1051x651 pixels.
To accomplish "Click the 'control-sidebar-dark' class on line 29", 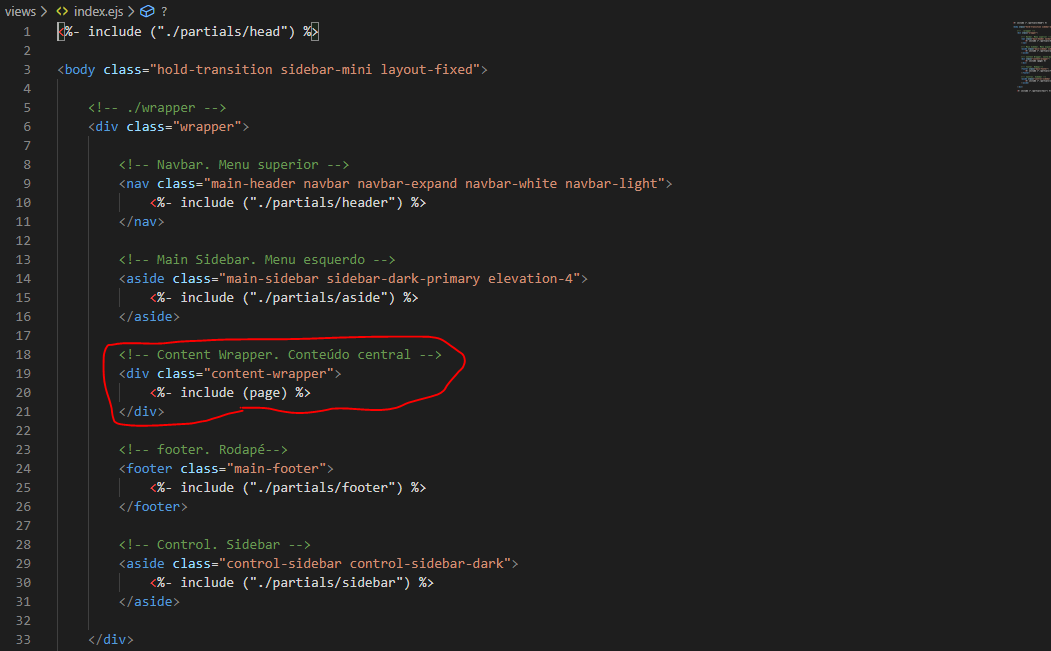I will click(x=426, y=564).
